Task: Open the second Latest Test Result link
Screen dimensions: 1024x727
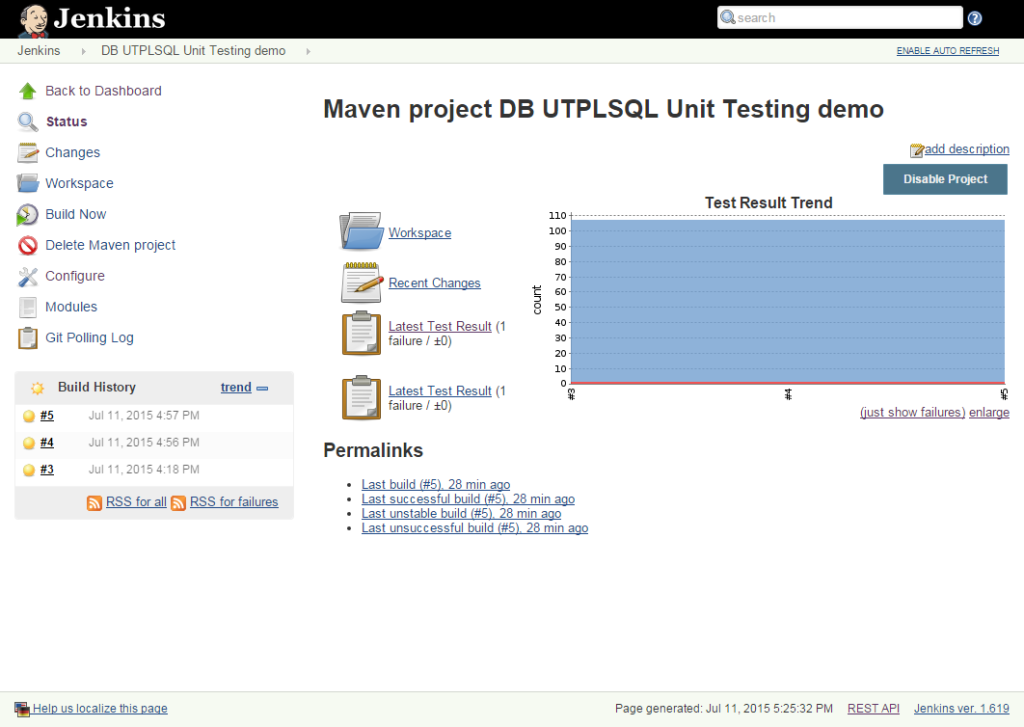Action: (440, 391)
